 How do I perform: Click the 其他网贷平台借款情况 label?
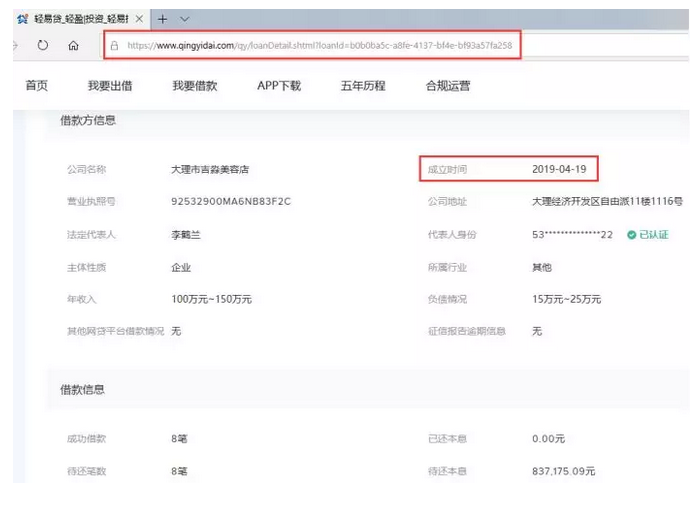tap(116, 331)
